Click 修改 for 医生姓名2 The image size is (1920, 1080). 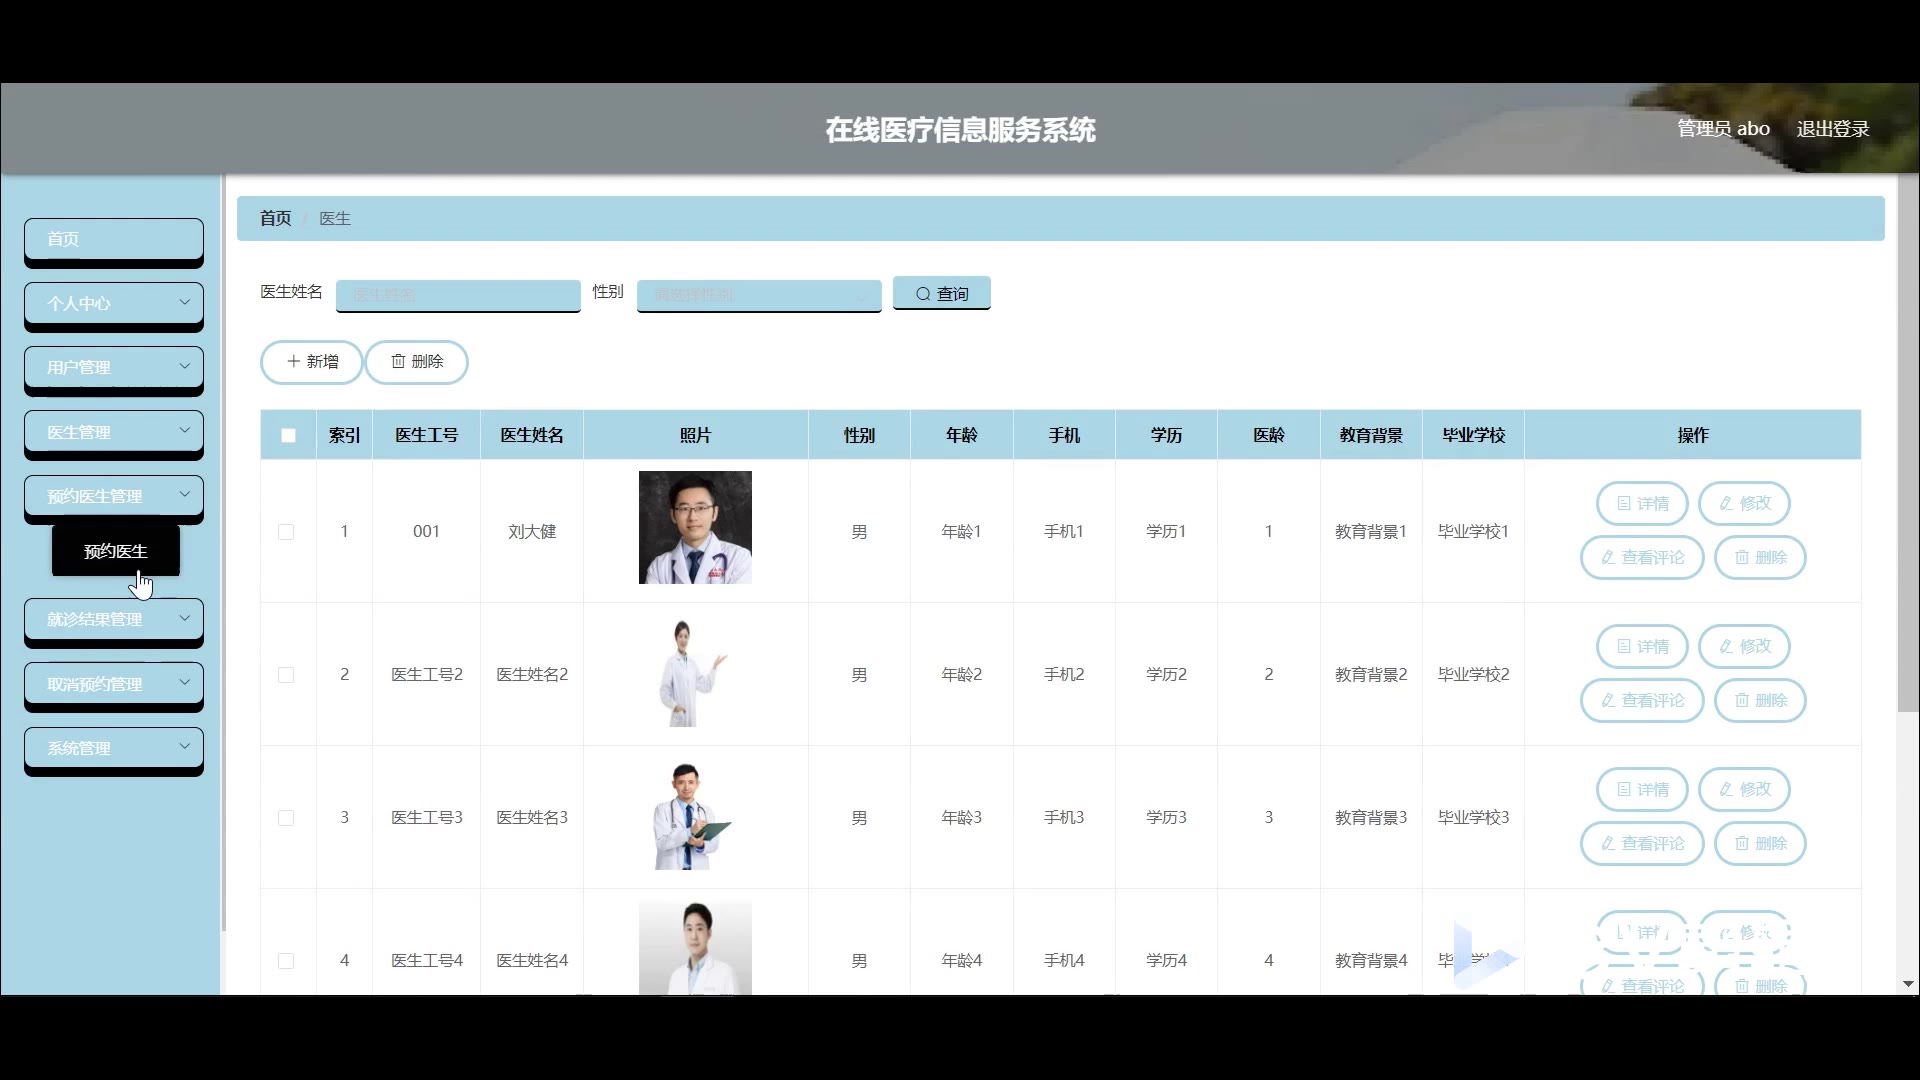1744,646
